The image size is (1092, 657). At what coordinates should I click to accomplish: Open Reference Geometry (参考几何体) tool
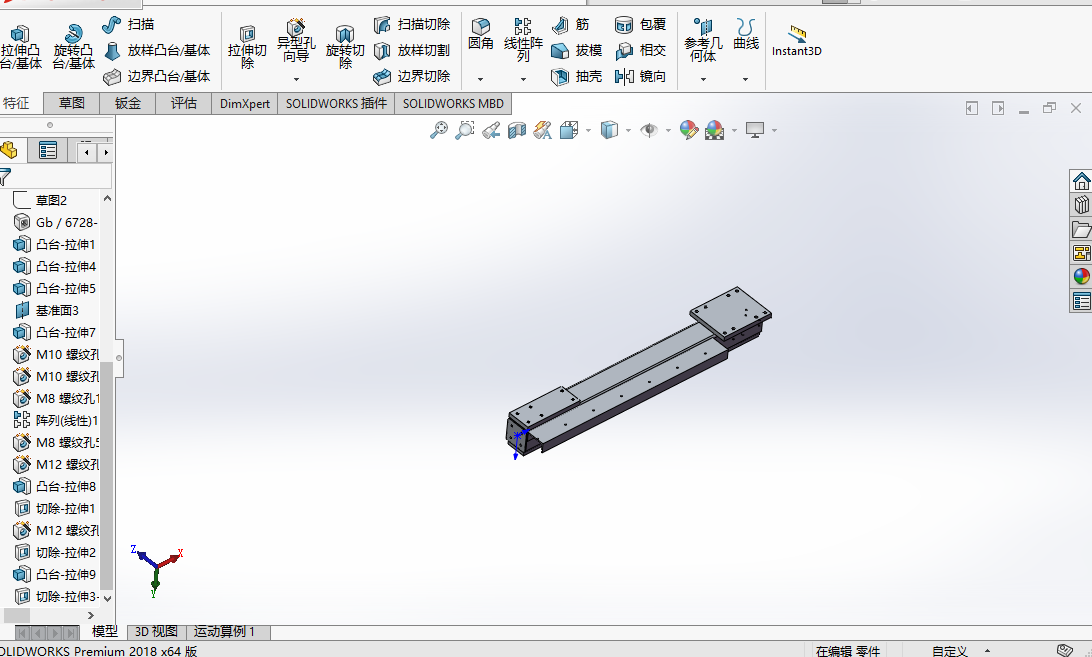click(x=703, y=40)
